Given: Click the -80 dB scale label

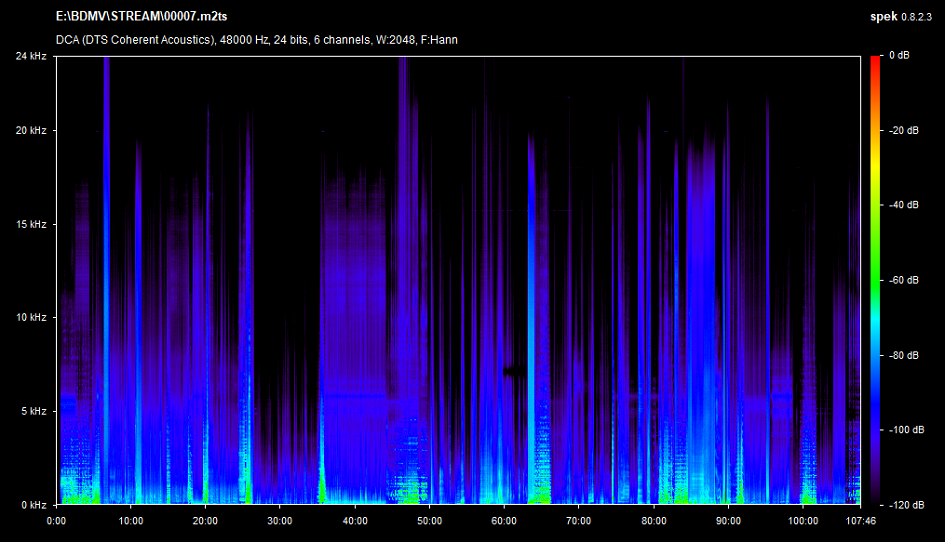Looking at the screenshot, I should (904, 355).
